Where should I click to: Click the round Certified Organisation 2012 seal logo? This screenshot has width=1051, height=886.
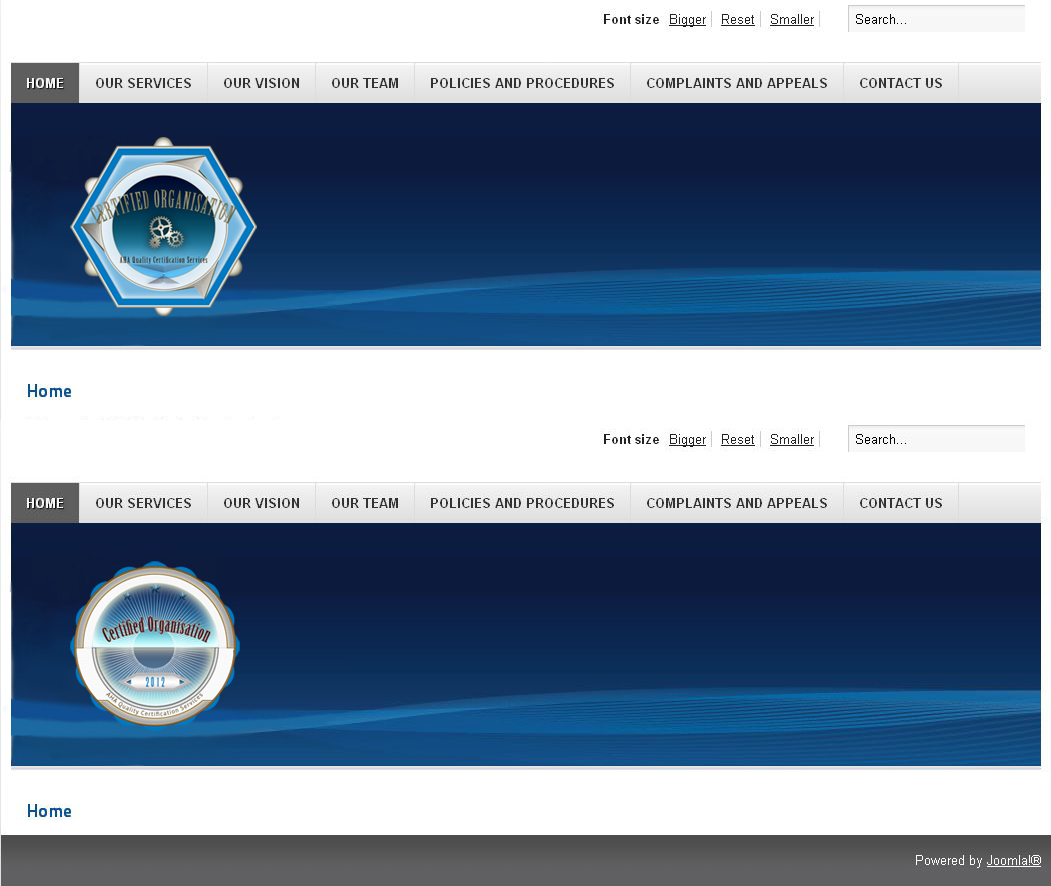click(x=155, y=643)
